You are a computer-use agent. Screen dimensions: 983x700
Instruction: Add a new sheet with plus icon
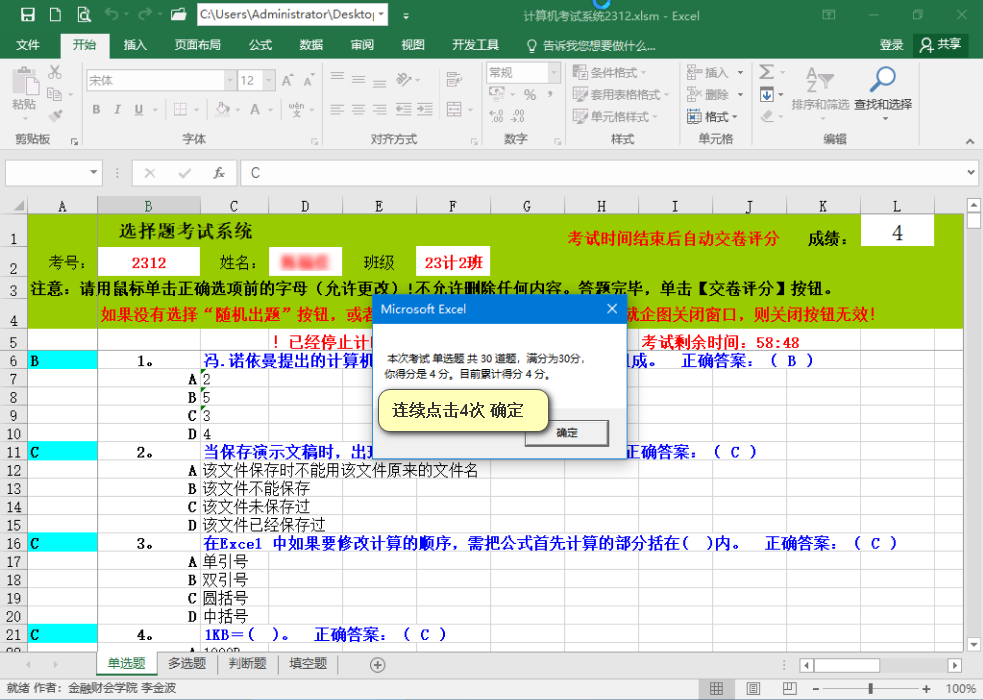click(x=377, y=665)
